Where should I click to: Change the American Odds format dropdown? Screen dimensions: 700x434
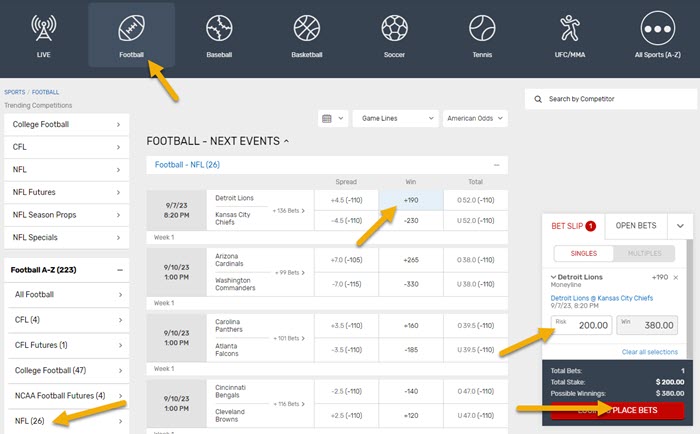point(475,118)
